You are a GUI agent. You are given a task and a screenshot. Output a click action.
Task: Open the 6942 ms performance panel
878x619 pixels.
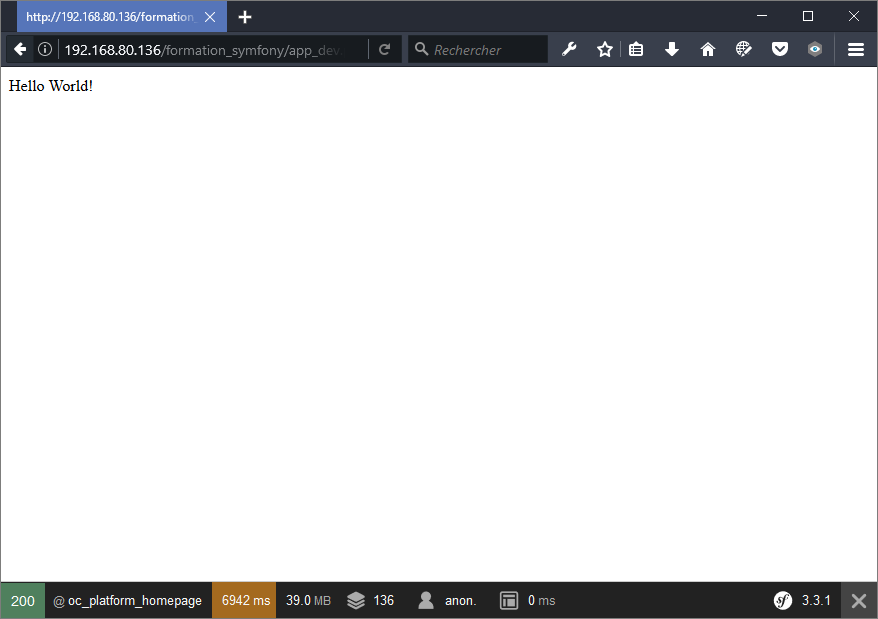244,601
